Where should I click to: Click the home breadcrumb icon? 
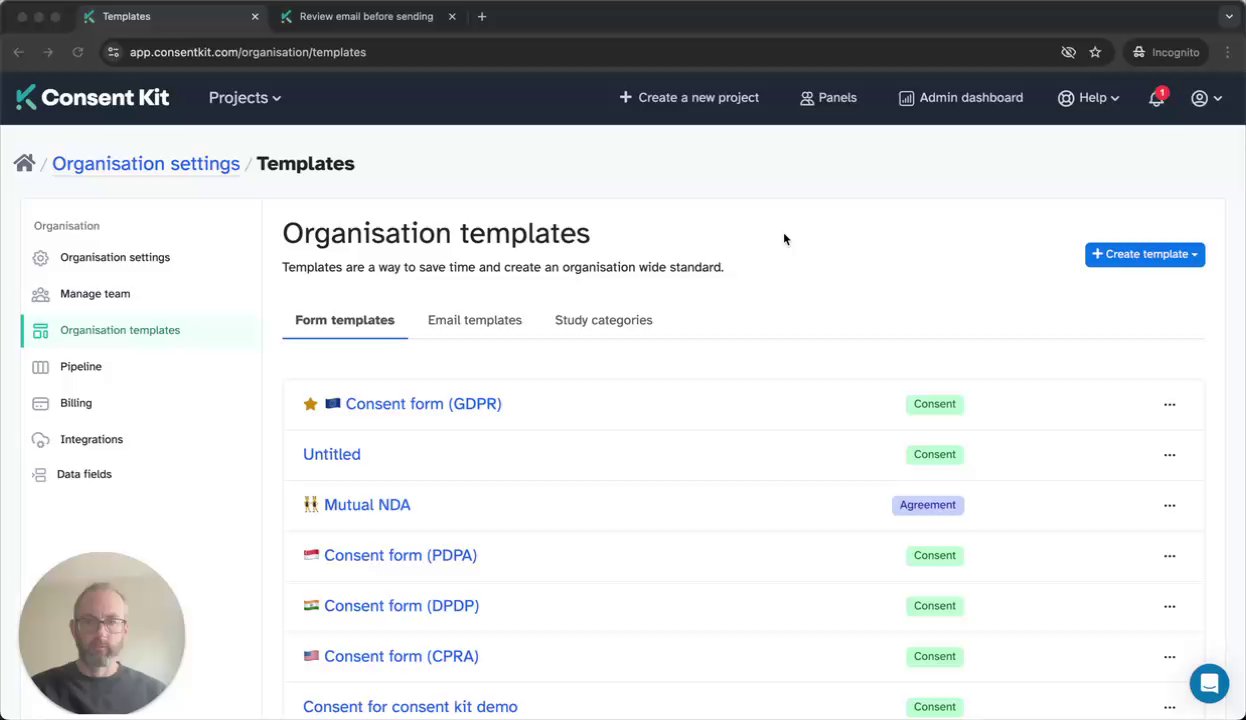24,163
